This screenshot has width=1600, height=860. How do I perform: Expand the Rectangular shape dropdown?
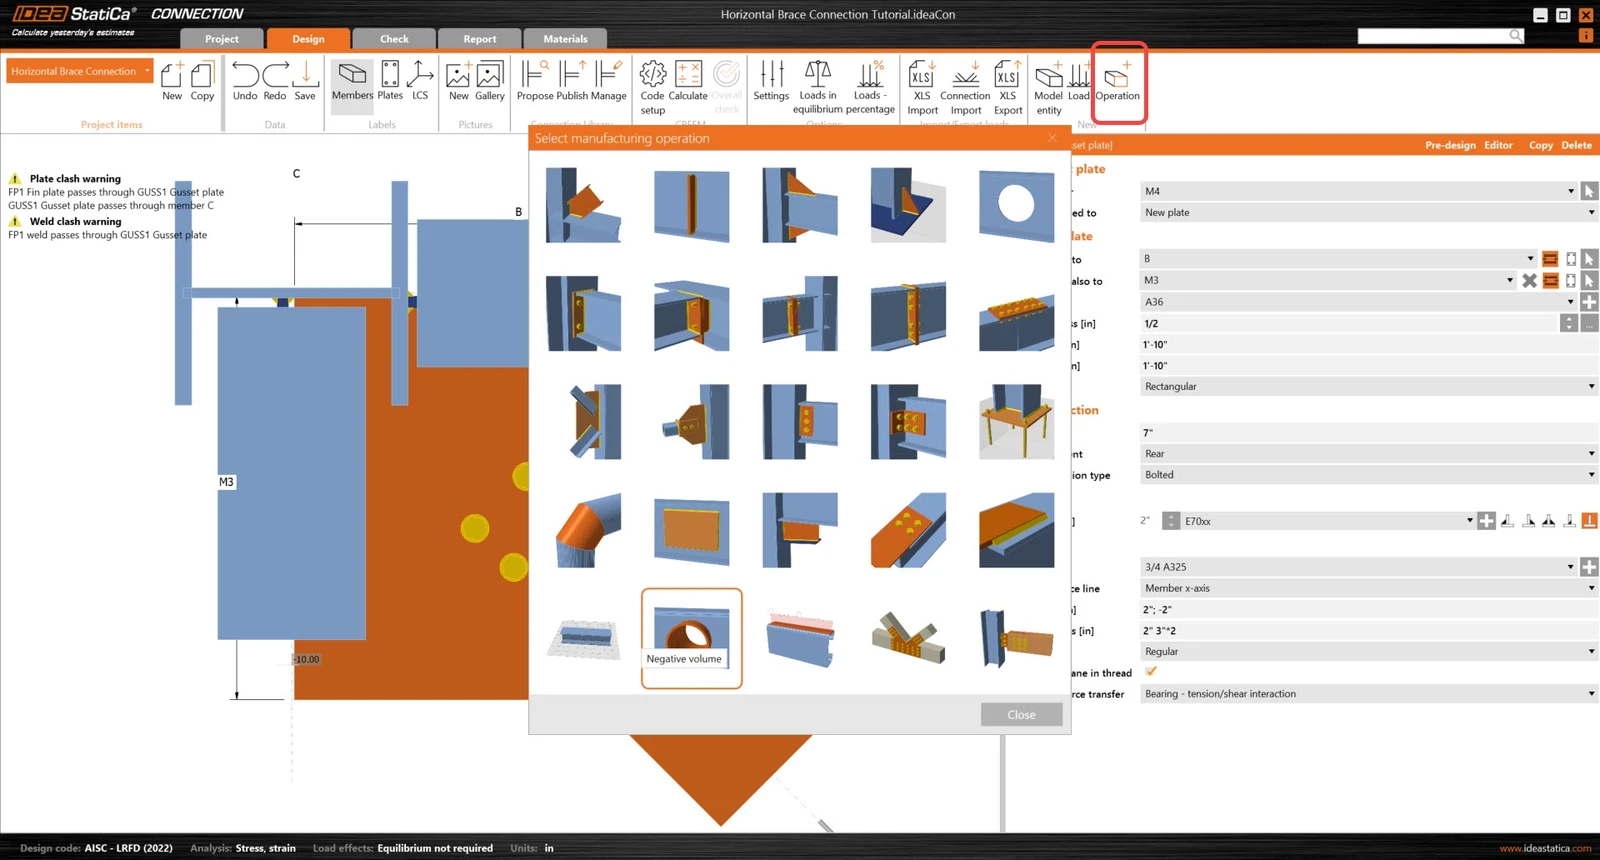point(1369,386)
